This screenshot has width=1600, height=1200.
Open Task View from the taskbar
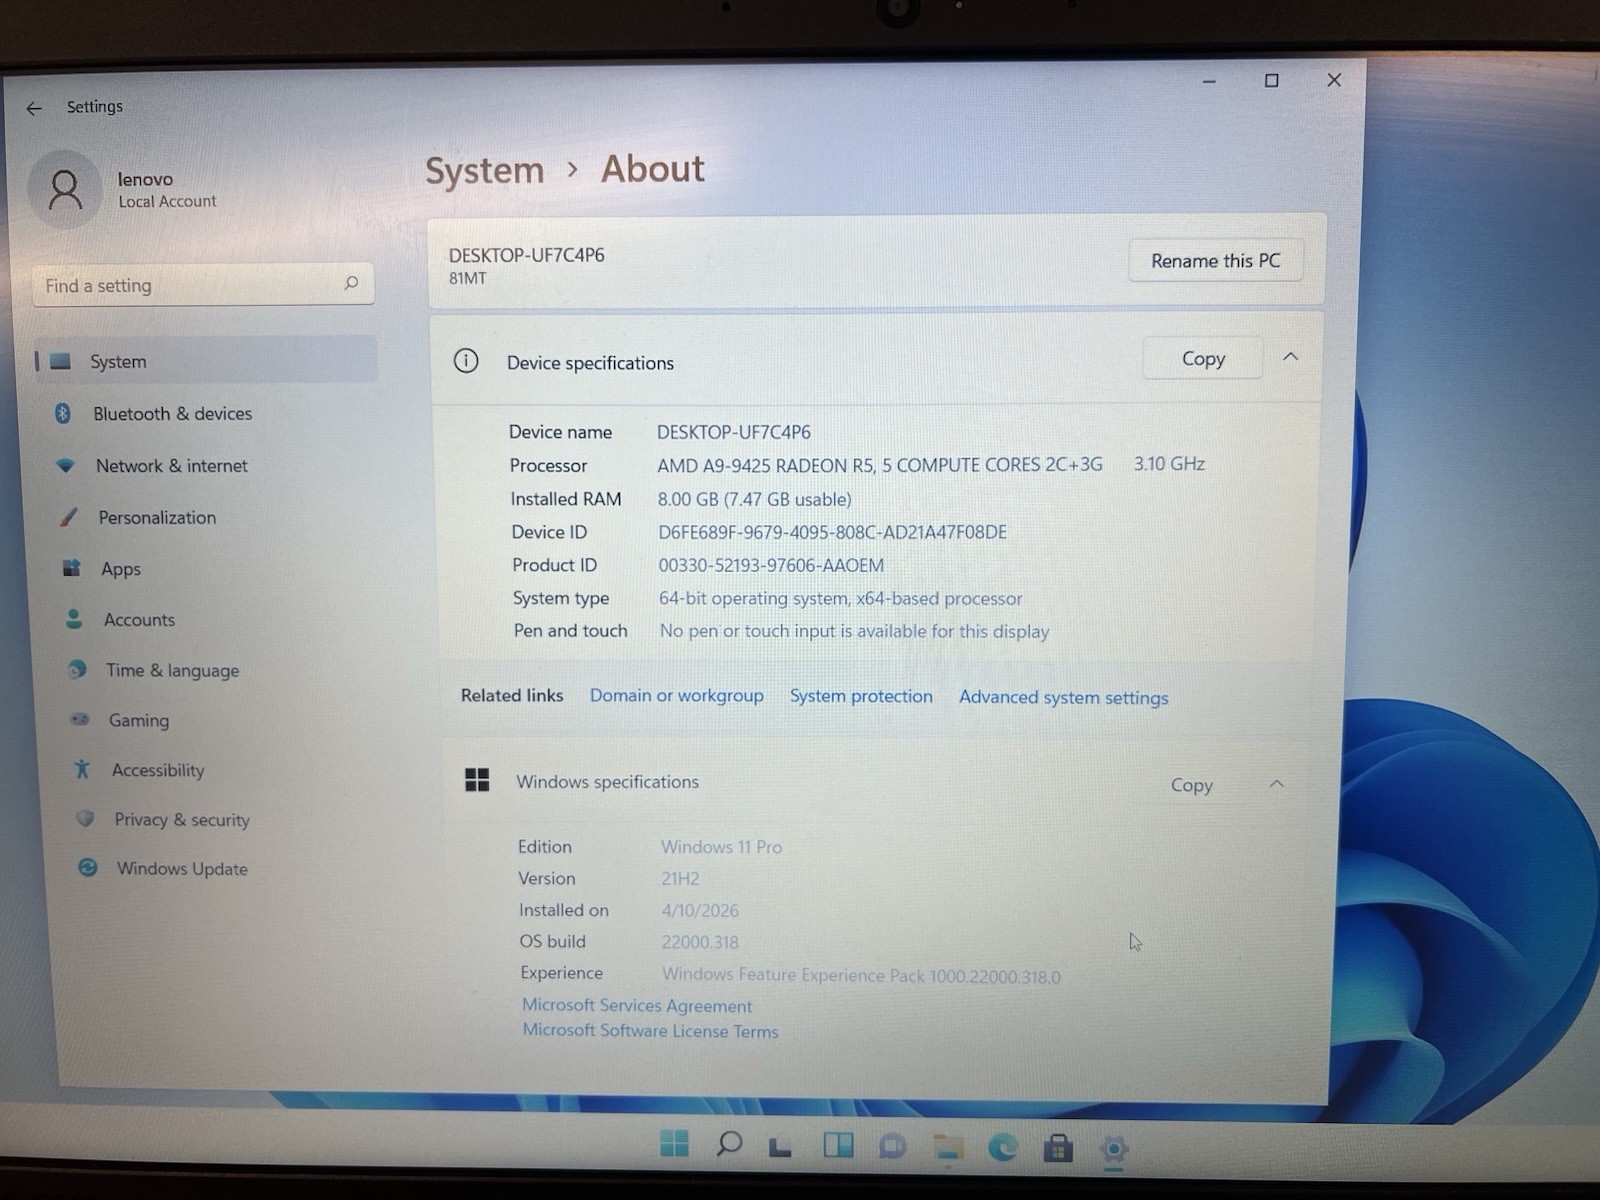[x=780, y=1146]
